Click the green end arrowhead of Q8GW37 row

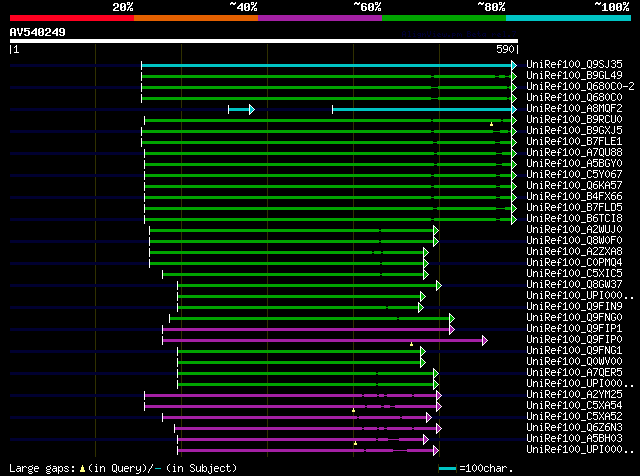[x=439, y=285]
